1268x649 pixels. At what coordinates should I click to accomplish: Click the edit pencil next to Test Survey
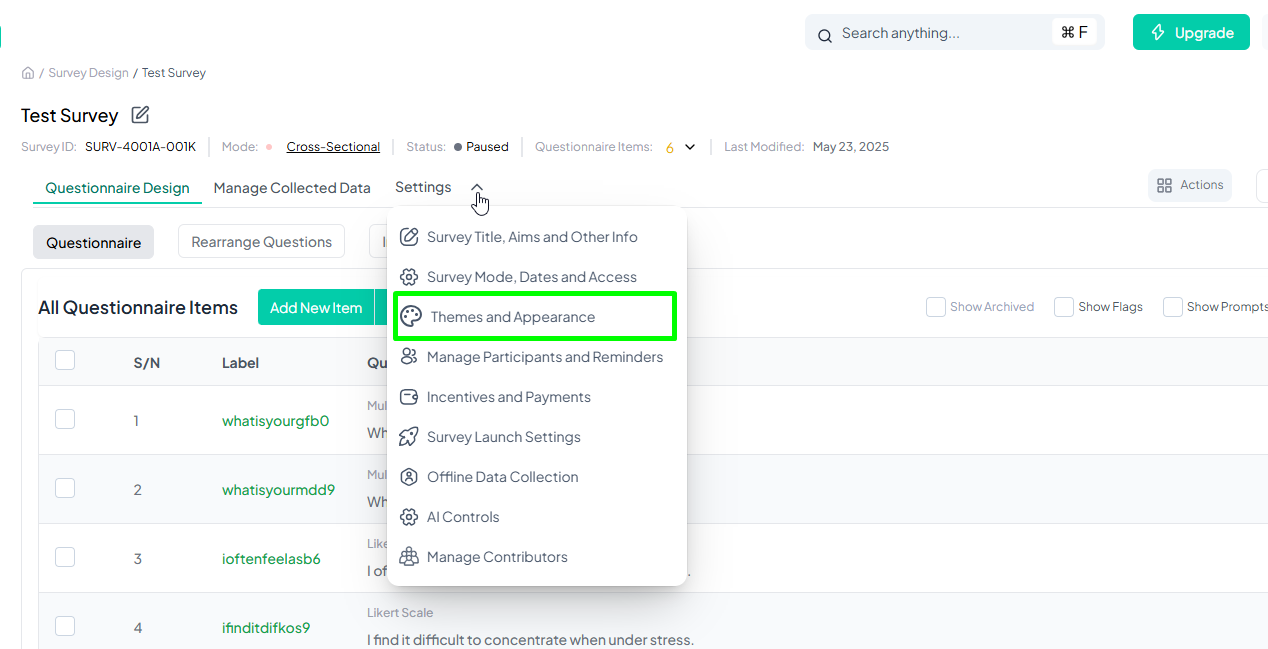tap(141, 115)
